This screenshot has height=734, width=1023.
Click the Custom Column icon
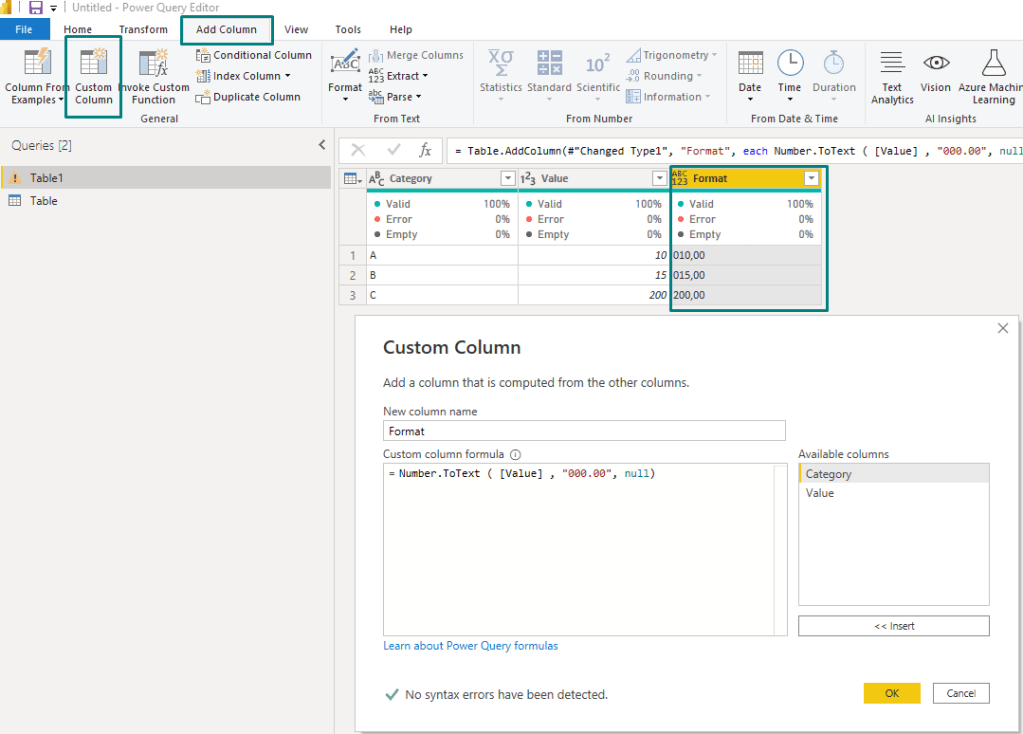[93, 63]
